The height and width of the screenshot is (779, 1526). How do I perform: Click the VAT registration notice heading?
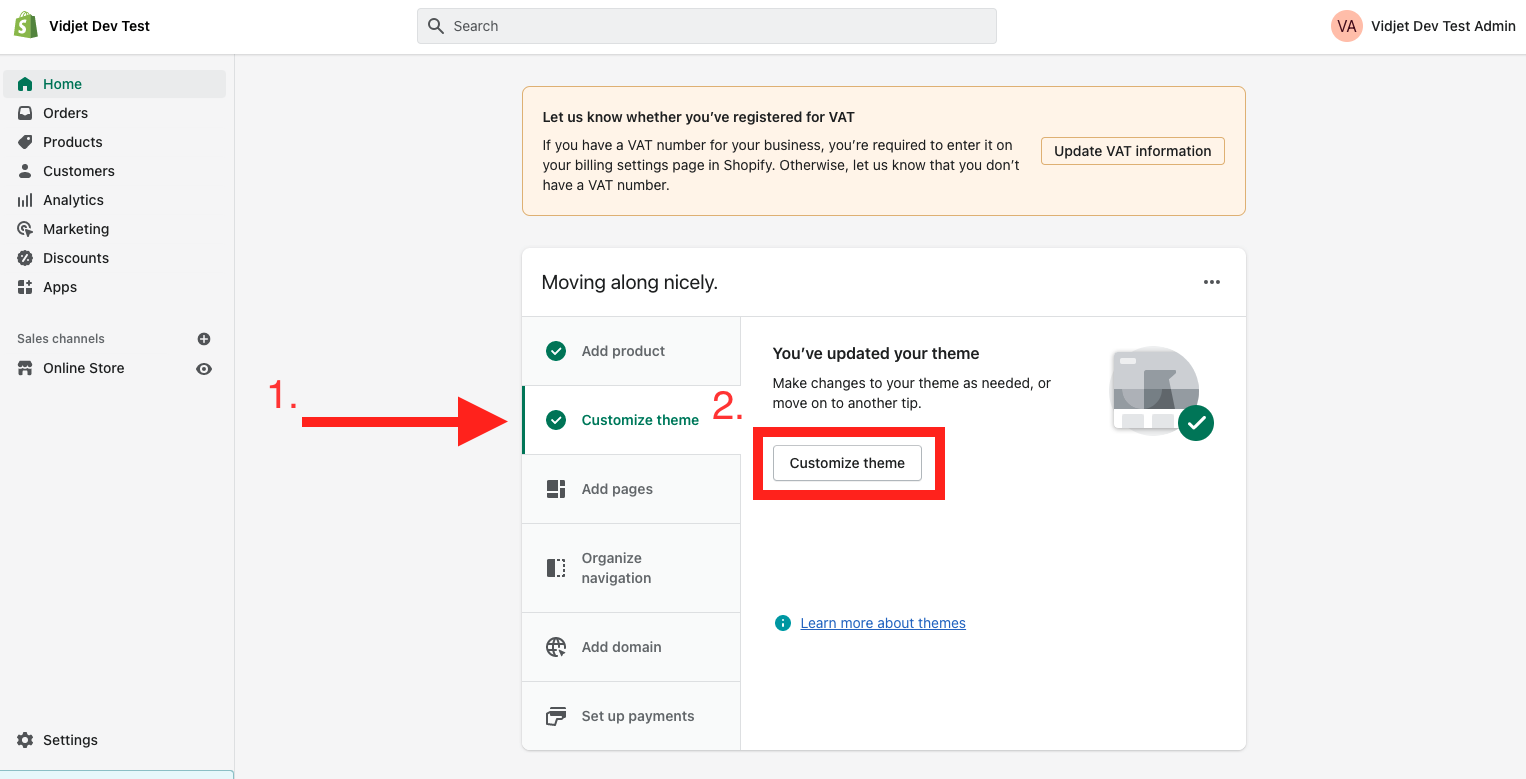699,117
